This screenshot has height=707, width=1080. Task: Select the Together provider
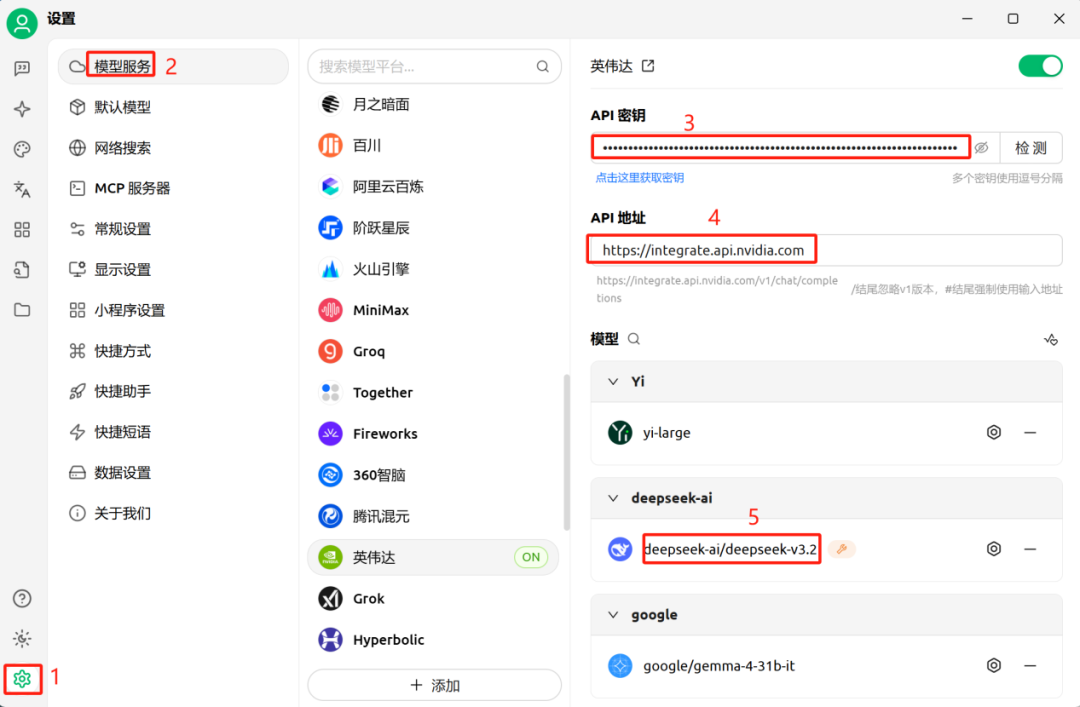point(434,393)
